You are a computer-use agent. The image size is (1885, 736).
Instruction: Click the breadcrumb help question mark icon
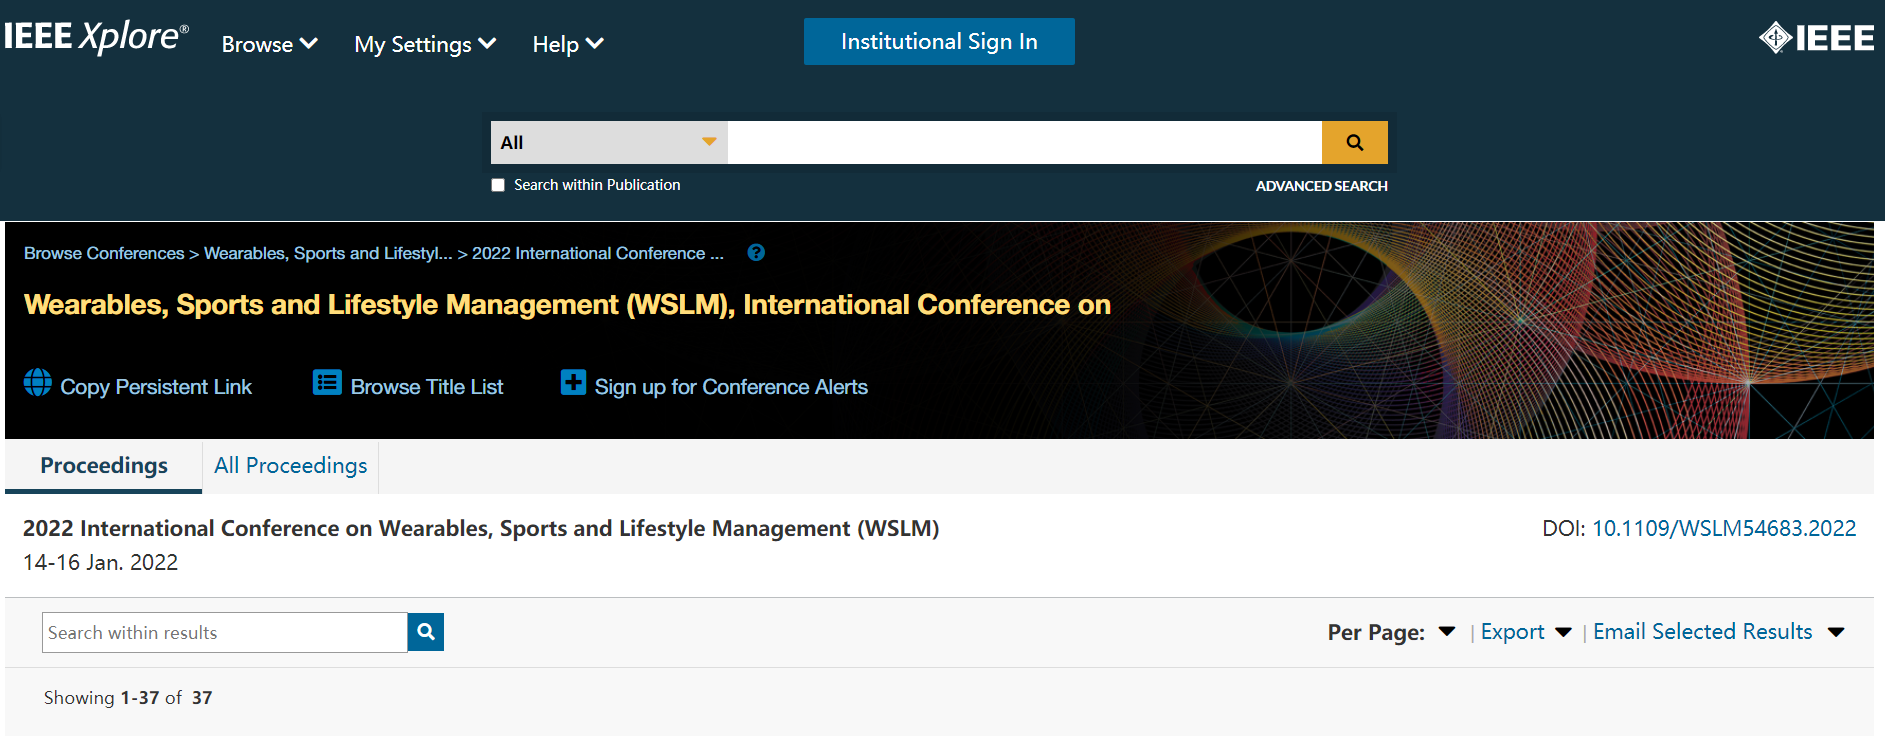(756, 253)
